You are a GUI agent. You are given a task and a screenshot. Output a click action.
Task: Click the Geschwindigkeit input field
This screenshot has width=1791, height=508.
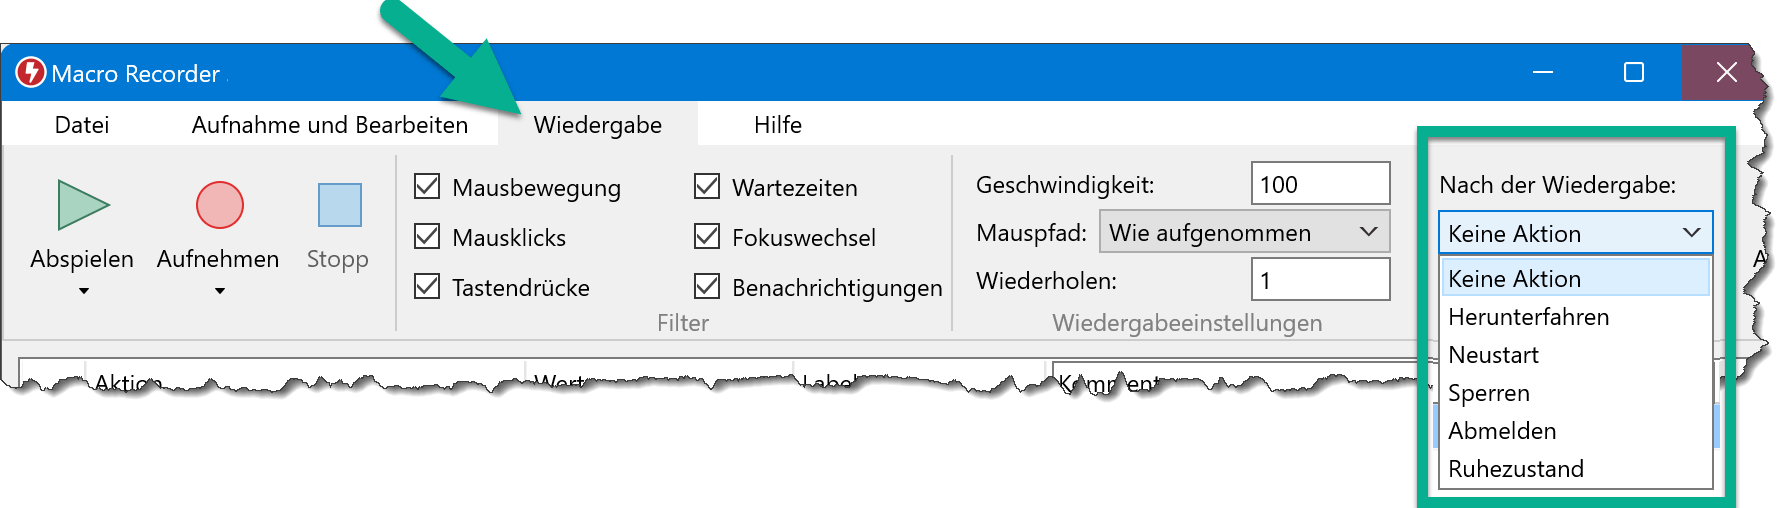pyautogui.click(x=1320, y=184)
